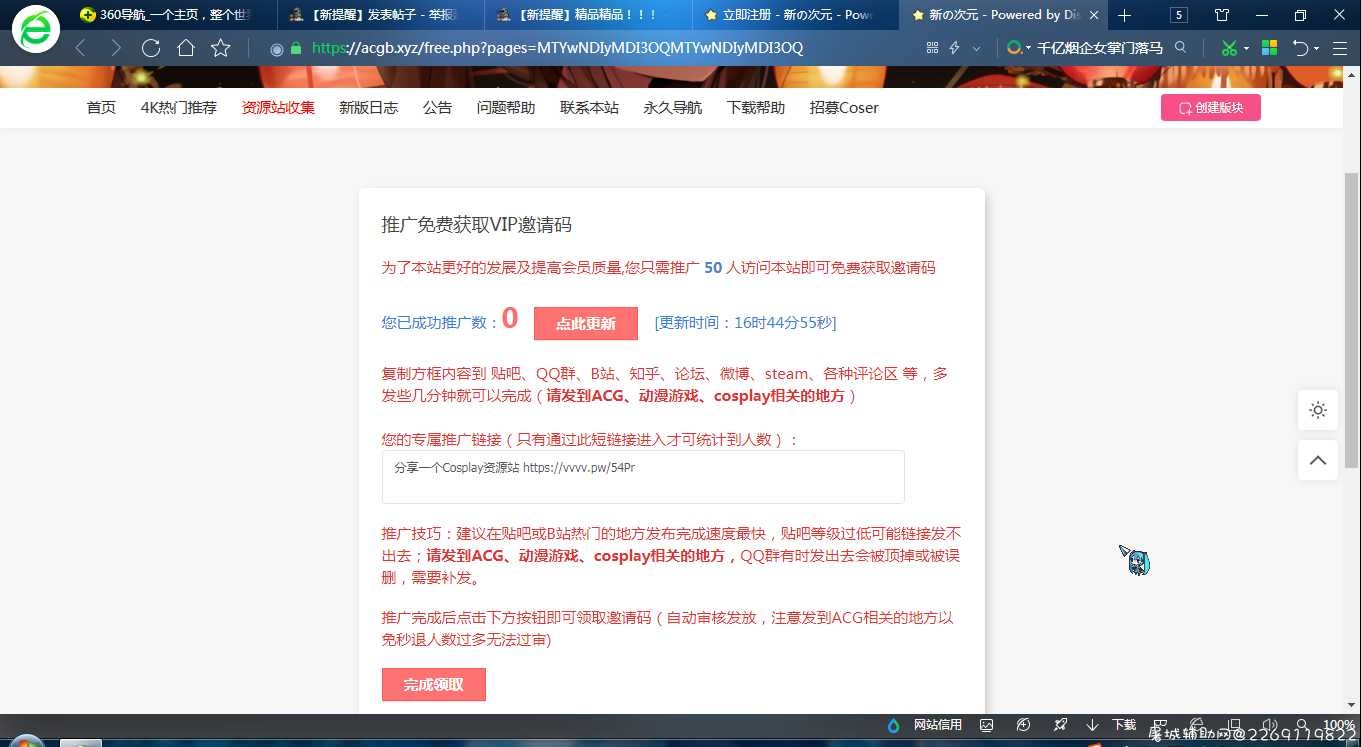Screen dimensions: 1361x747
Task: Open the browser home page
Action: (186, 48)
